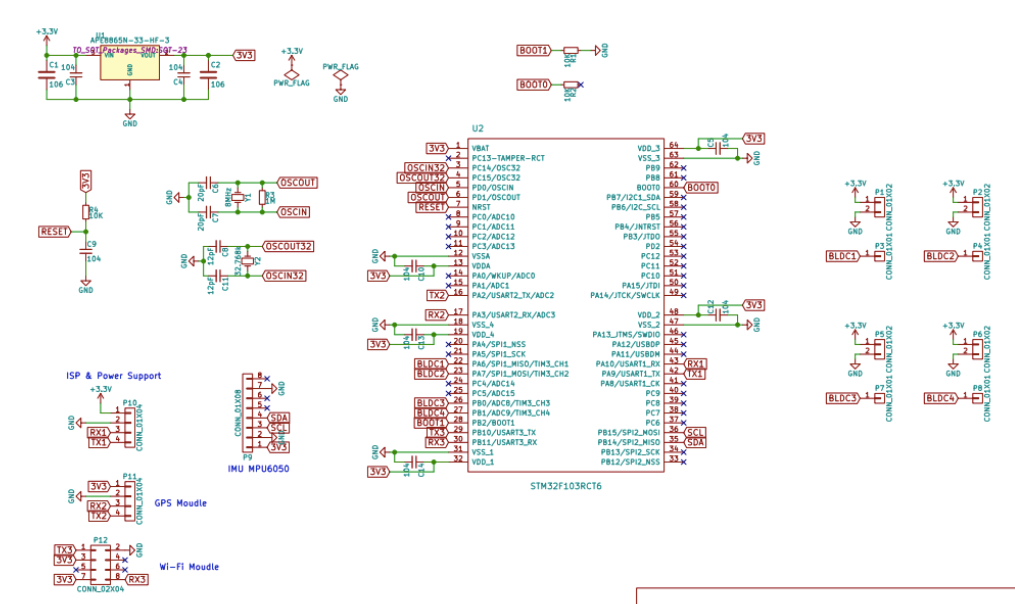
Task: Click the "GPS Moudle" text label
Action: point(180,503)
